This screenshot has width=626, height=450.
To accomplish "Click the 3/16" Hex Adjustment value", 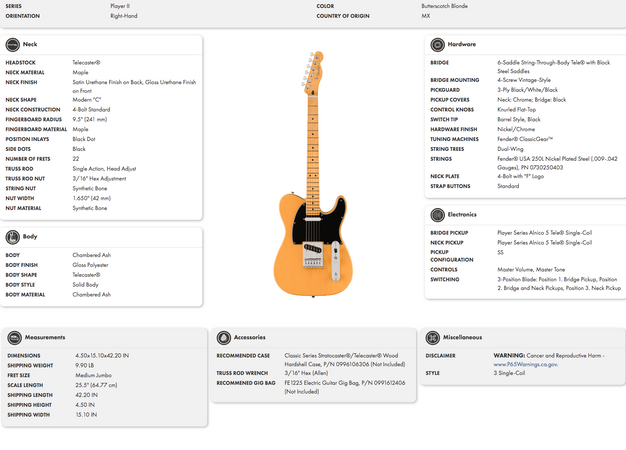I will tap(99, 178).
